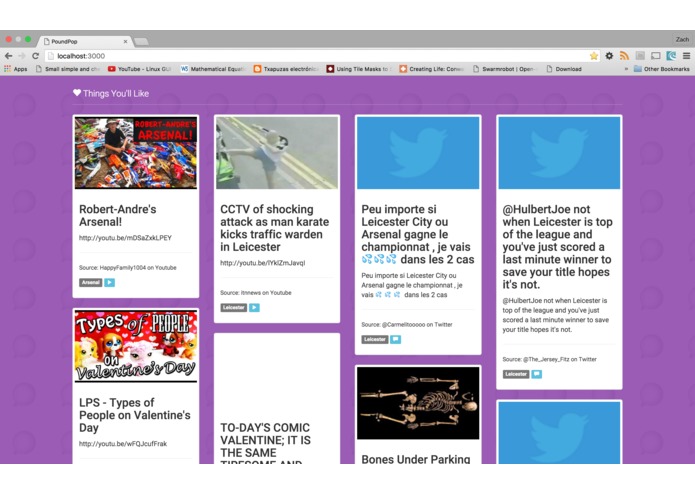Open YouTube - Linux GUI bookmark
Image resolution: width=695 pixels, height=494 pixels.
139,69
